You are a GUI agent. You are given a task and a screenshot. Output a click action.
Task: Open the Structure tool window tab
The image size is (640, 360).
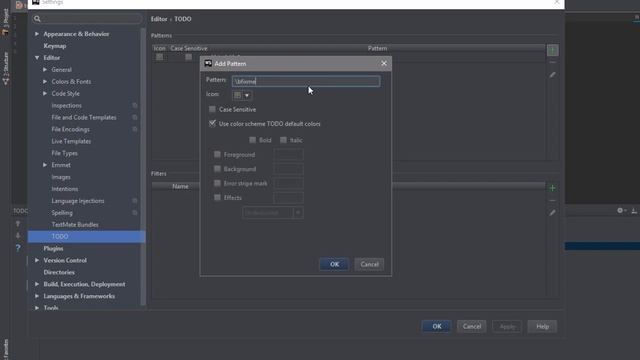tap(6, 69)
